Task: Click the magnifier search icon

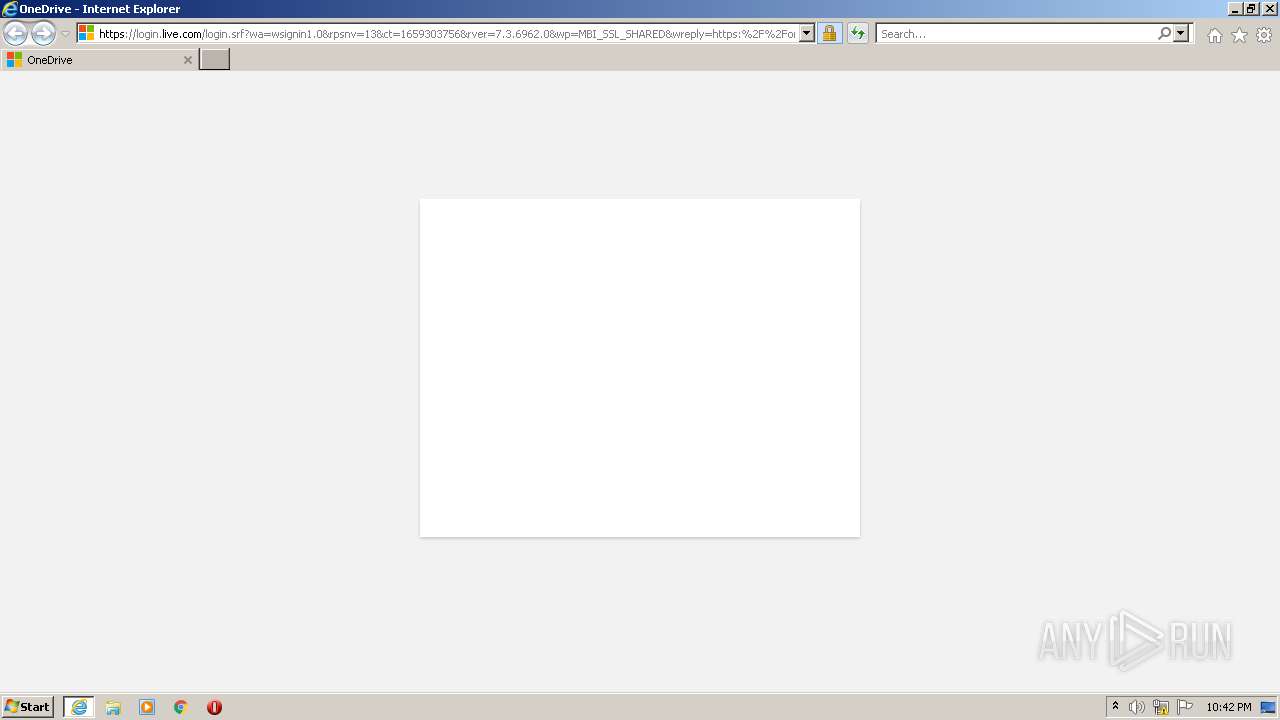Action: click(1164, 34)
